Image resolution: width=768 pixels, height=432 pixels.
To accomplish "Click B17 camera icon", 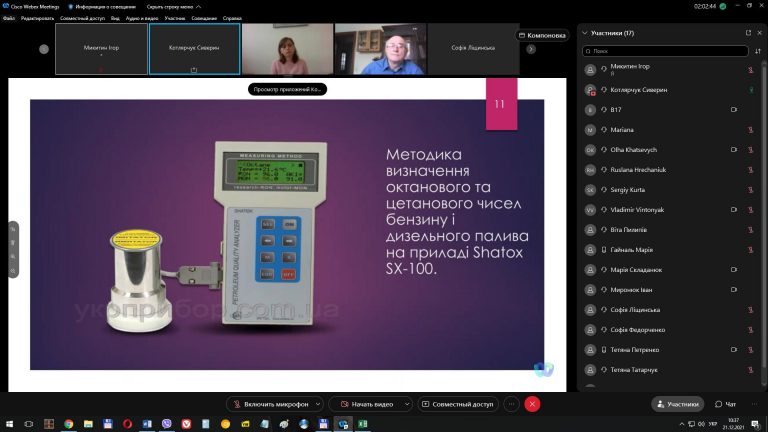I will coord(734,110).
